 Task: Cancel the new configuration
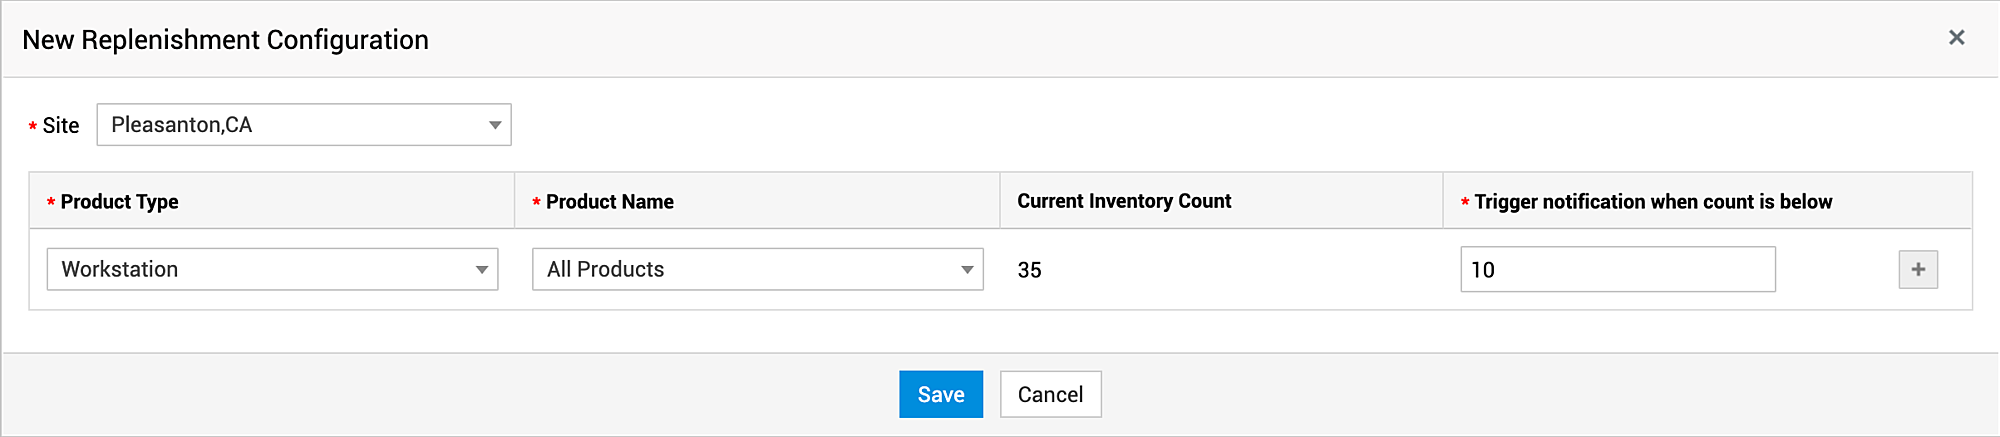[1050, 394]
